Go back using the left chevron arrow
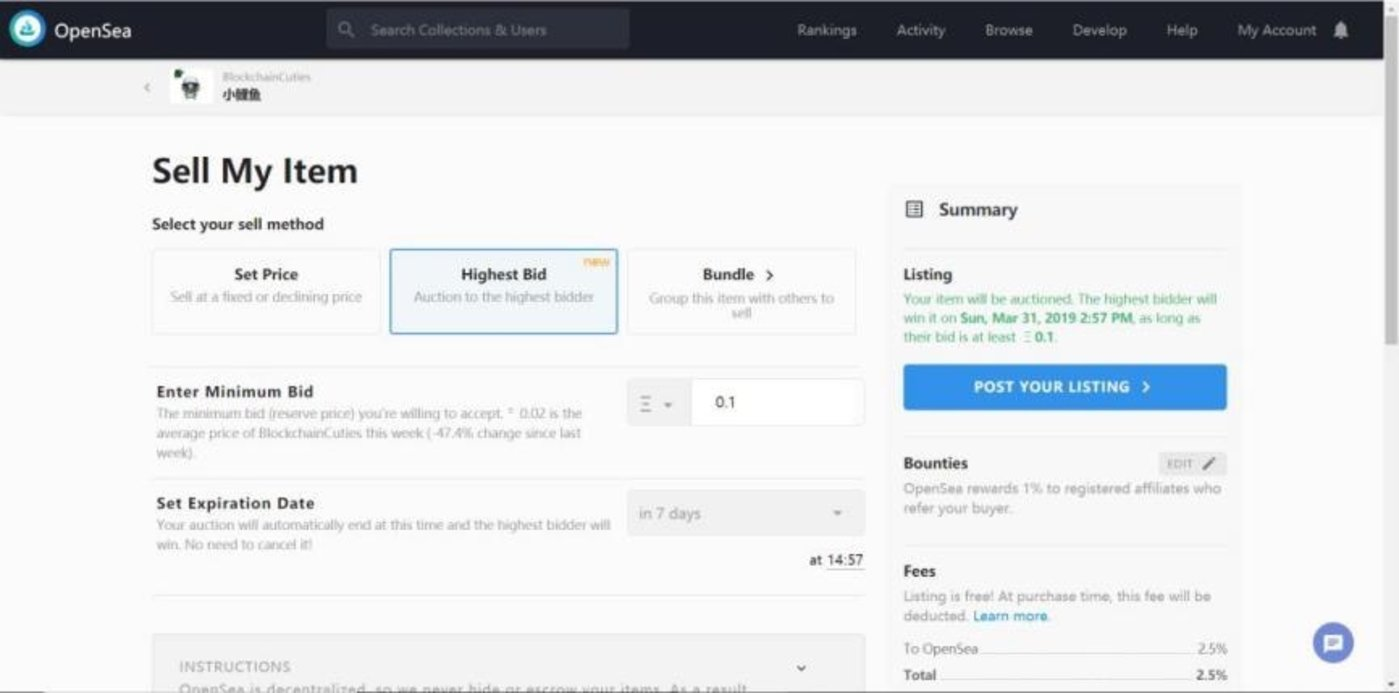This screenshot has width=1399, height=693. 147,88
